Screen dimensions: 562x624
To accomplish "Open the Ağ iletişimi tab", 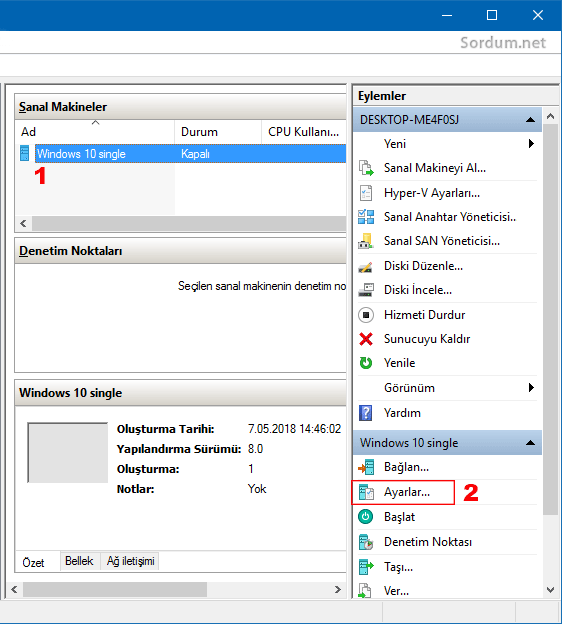I will pyautogui.click(x=130, y=561).
